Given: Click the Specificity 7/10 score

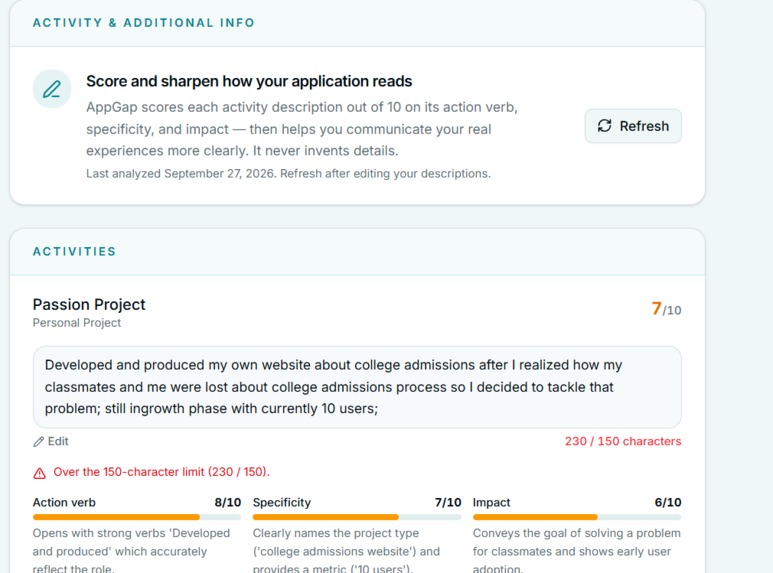Looking at the screenshot, I should pos(448,502).
